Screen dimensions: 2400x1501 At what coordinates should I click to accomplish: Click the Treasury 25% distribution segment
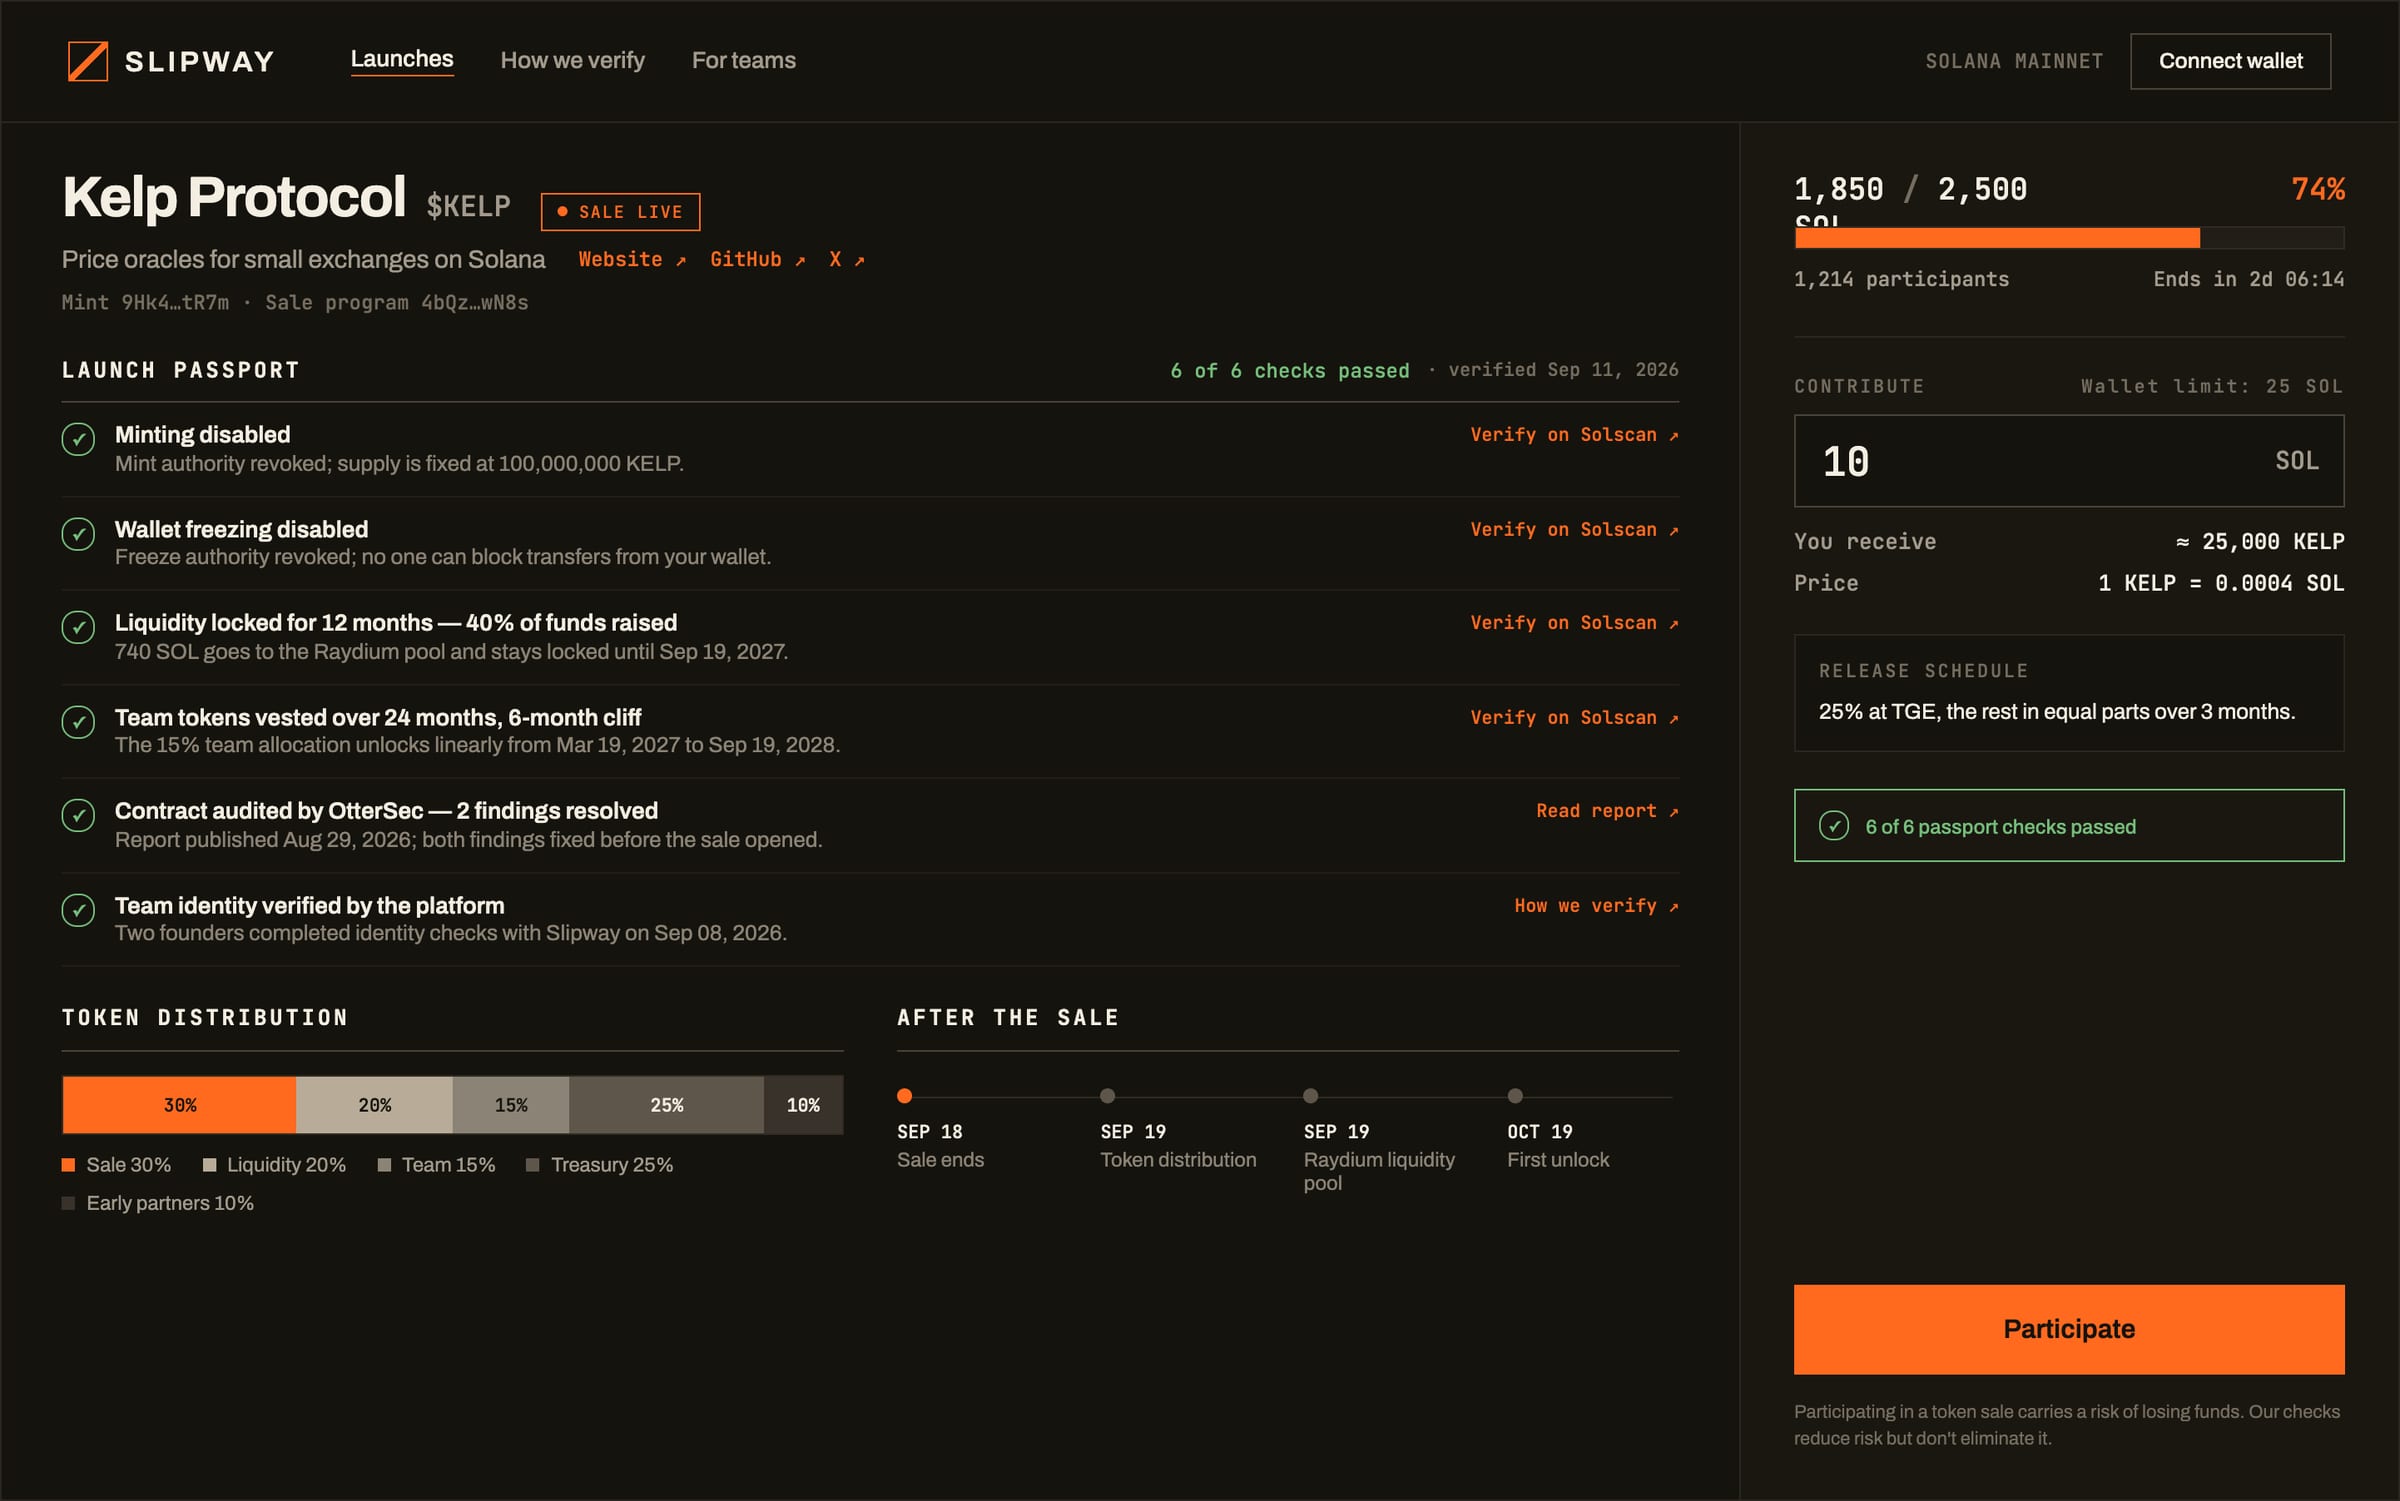[x=667, y=1105]
